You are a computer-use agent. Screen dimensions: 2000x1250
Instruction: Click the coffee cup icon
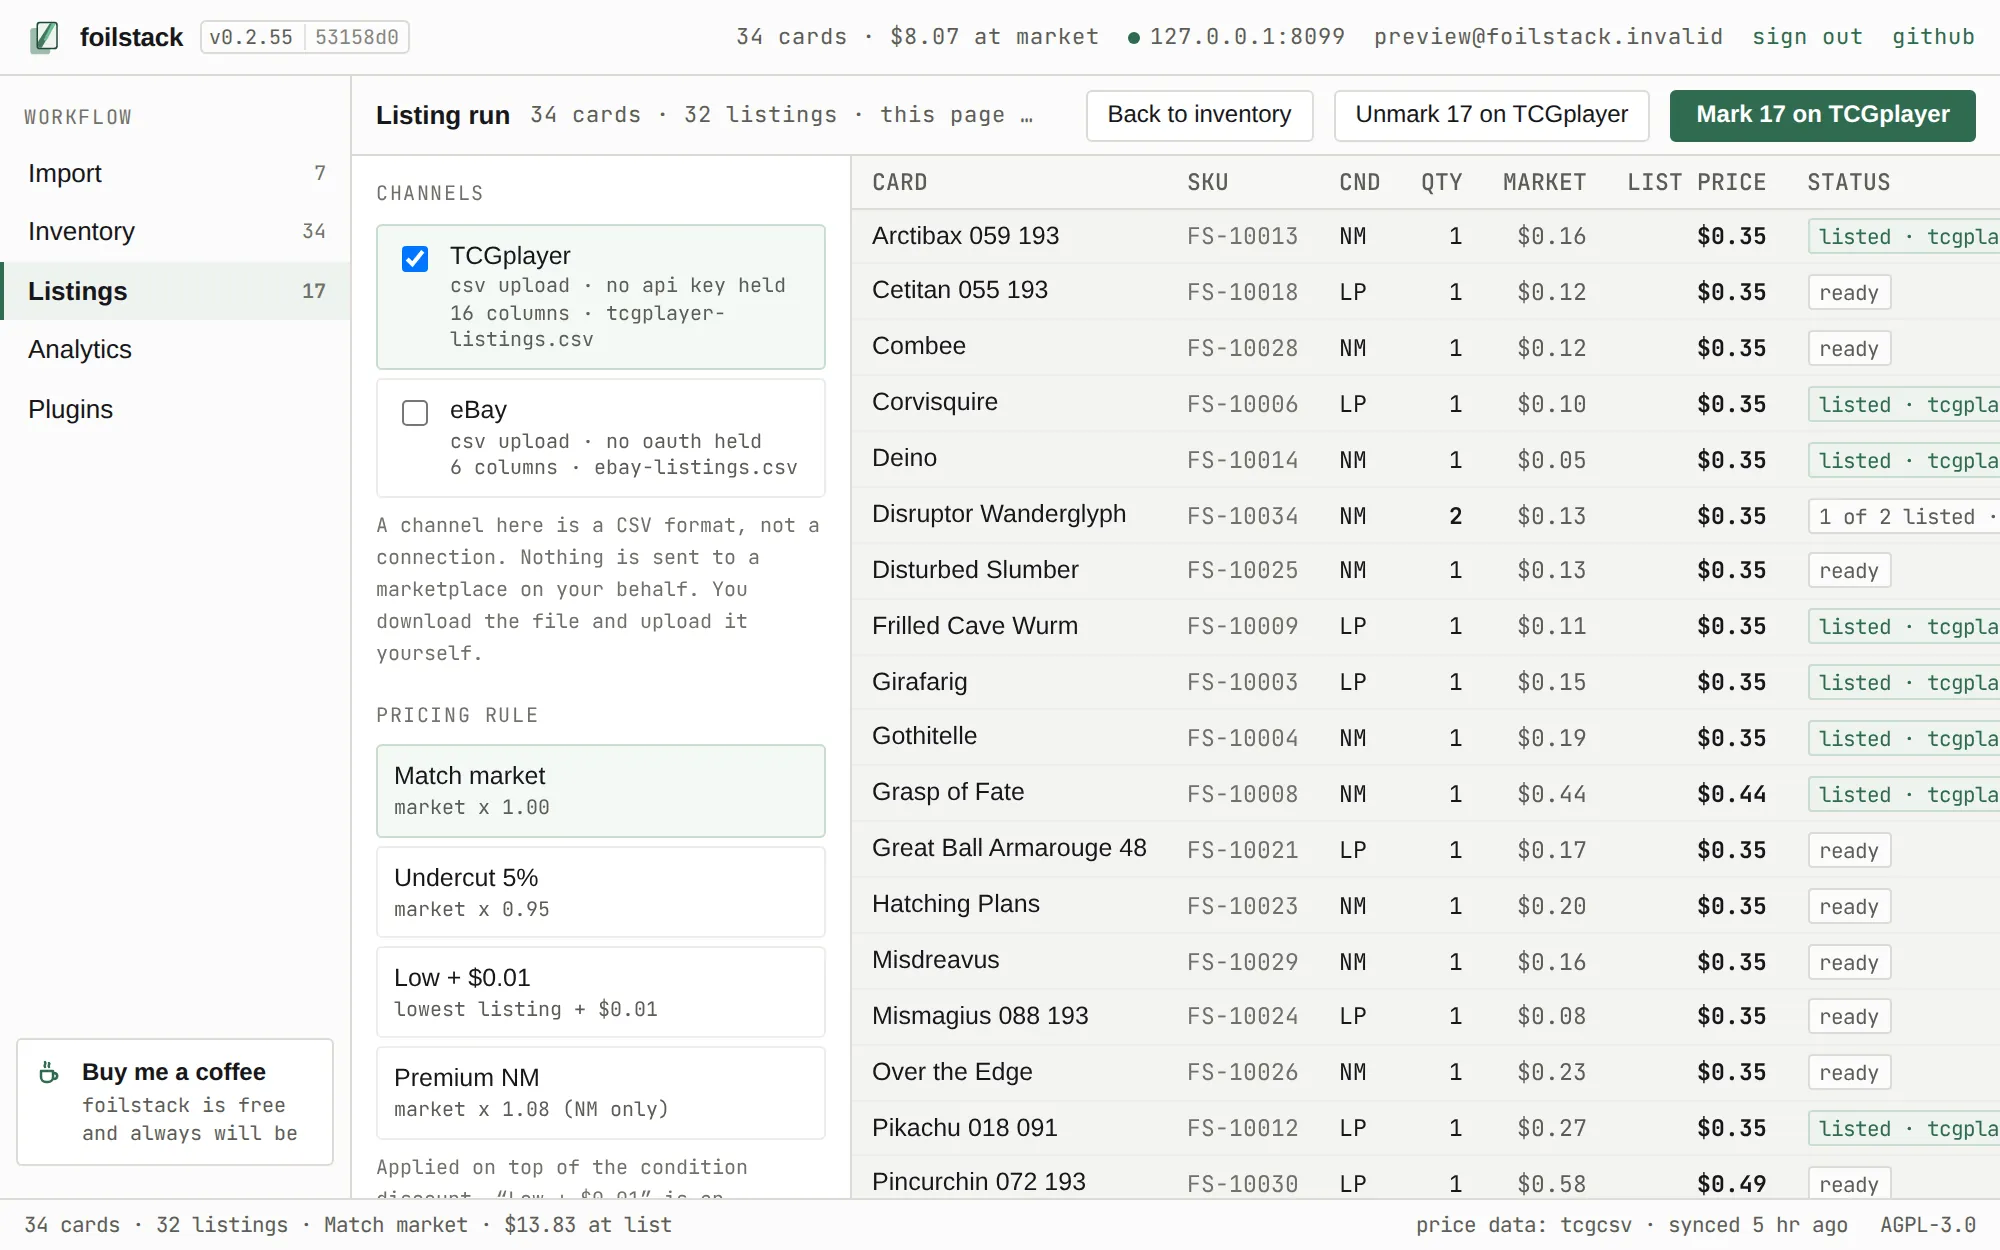49,1073
